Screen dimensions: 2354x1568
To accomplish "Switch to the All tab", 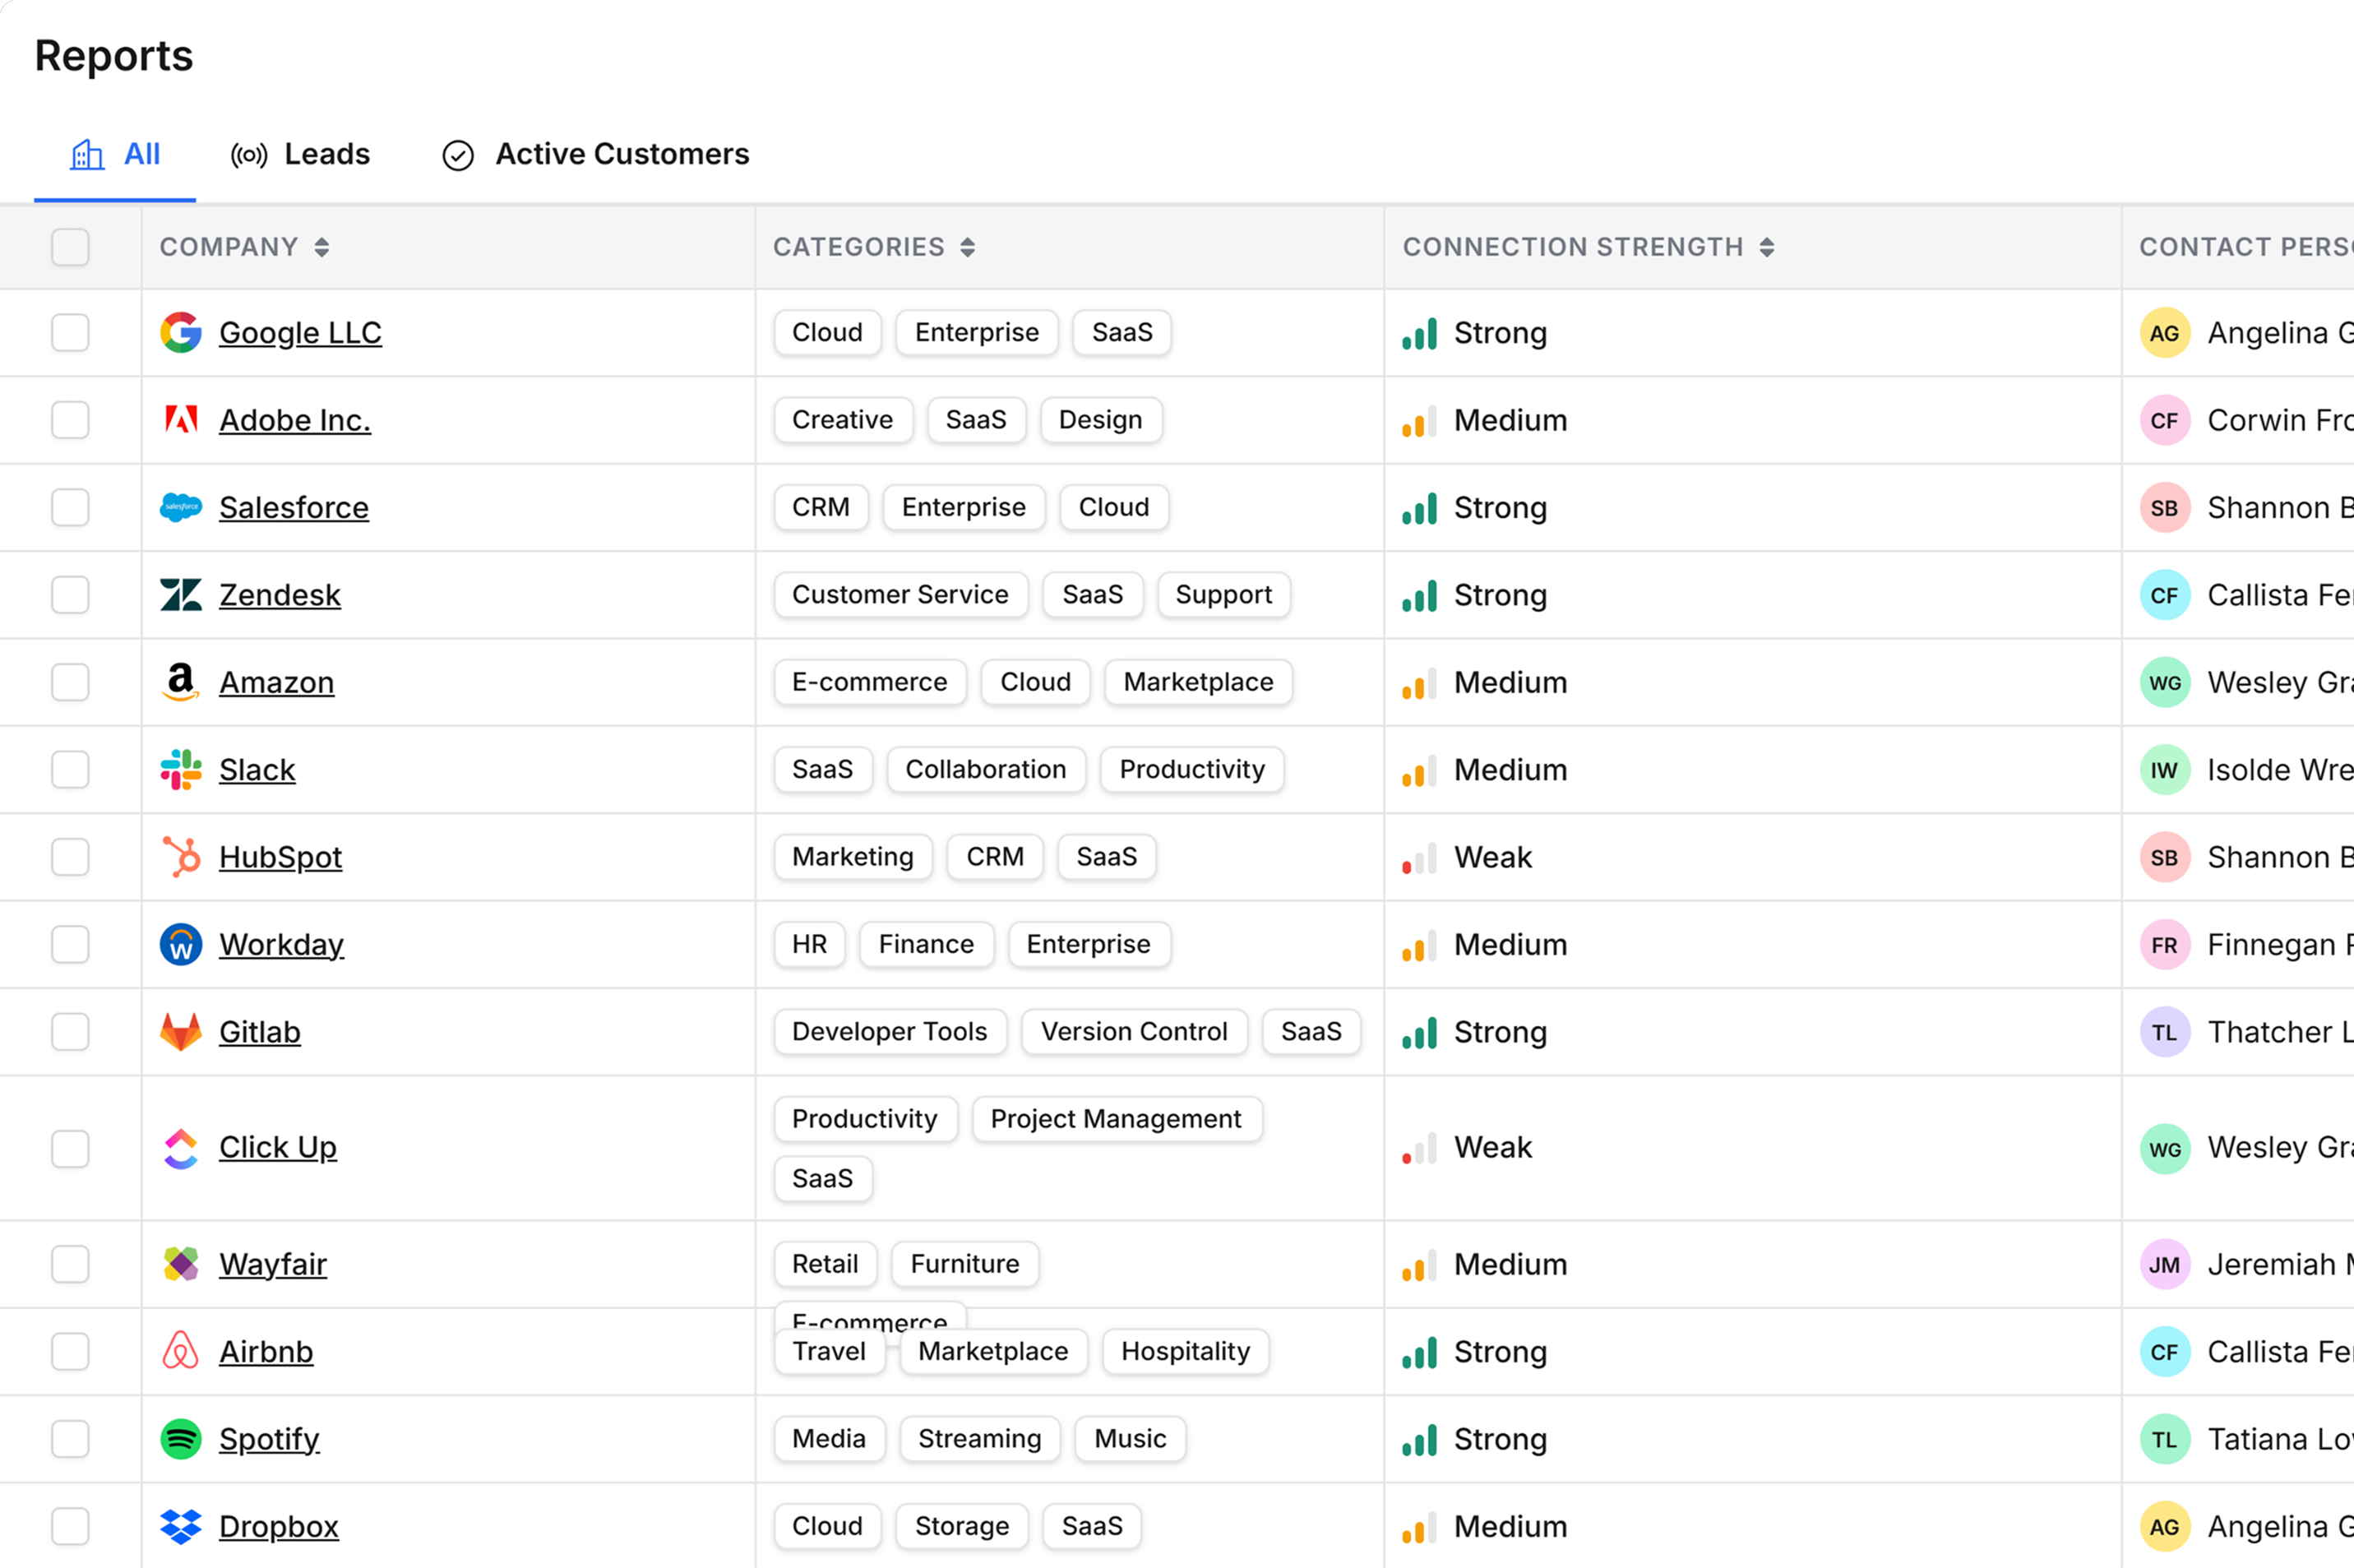I will (115, 154).
